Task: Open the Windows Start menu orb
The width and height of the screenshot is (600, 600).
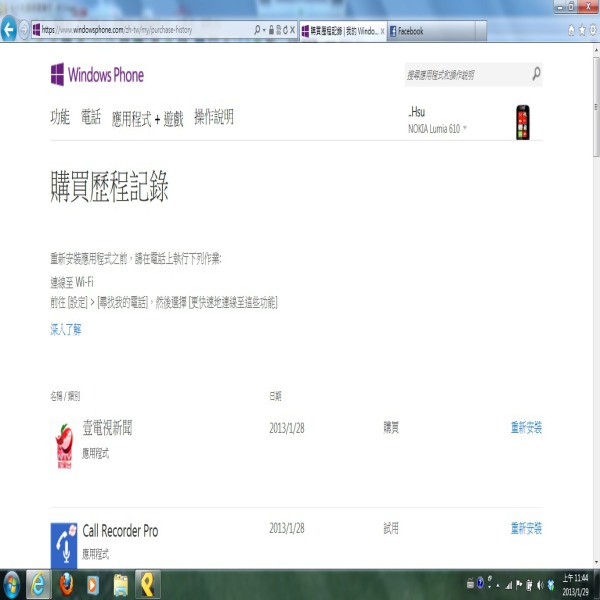Action: tap(11, 585)
